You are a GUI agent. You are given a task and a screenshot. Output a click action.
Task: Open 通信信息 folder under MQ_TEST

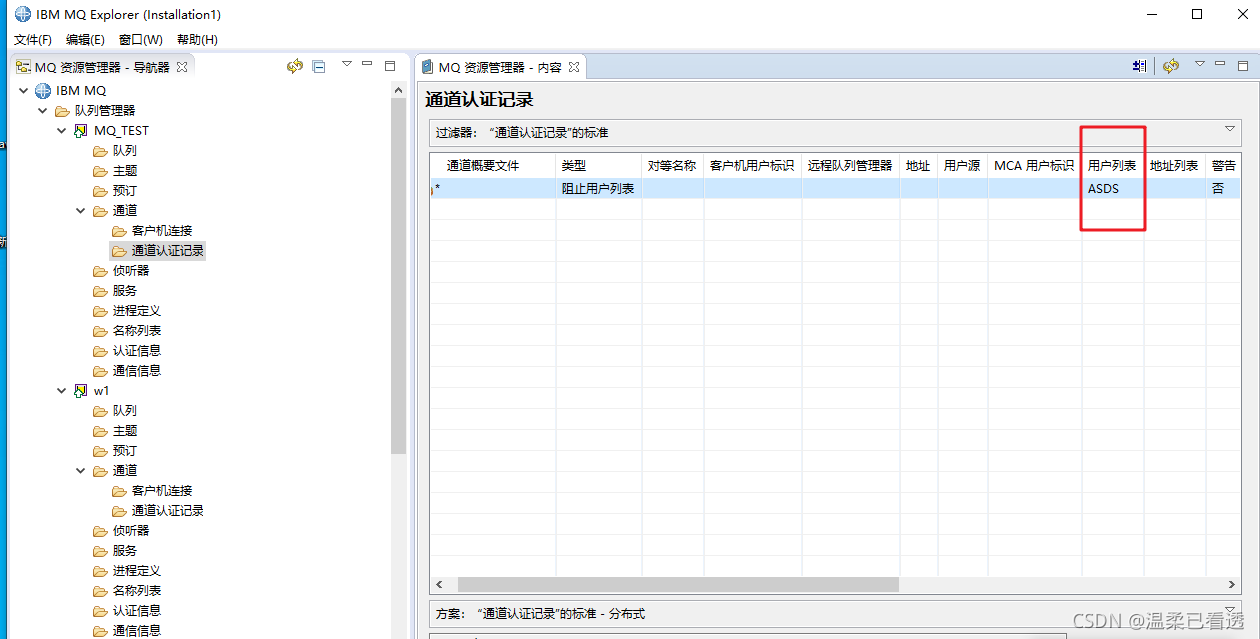[x=137, y=371]
